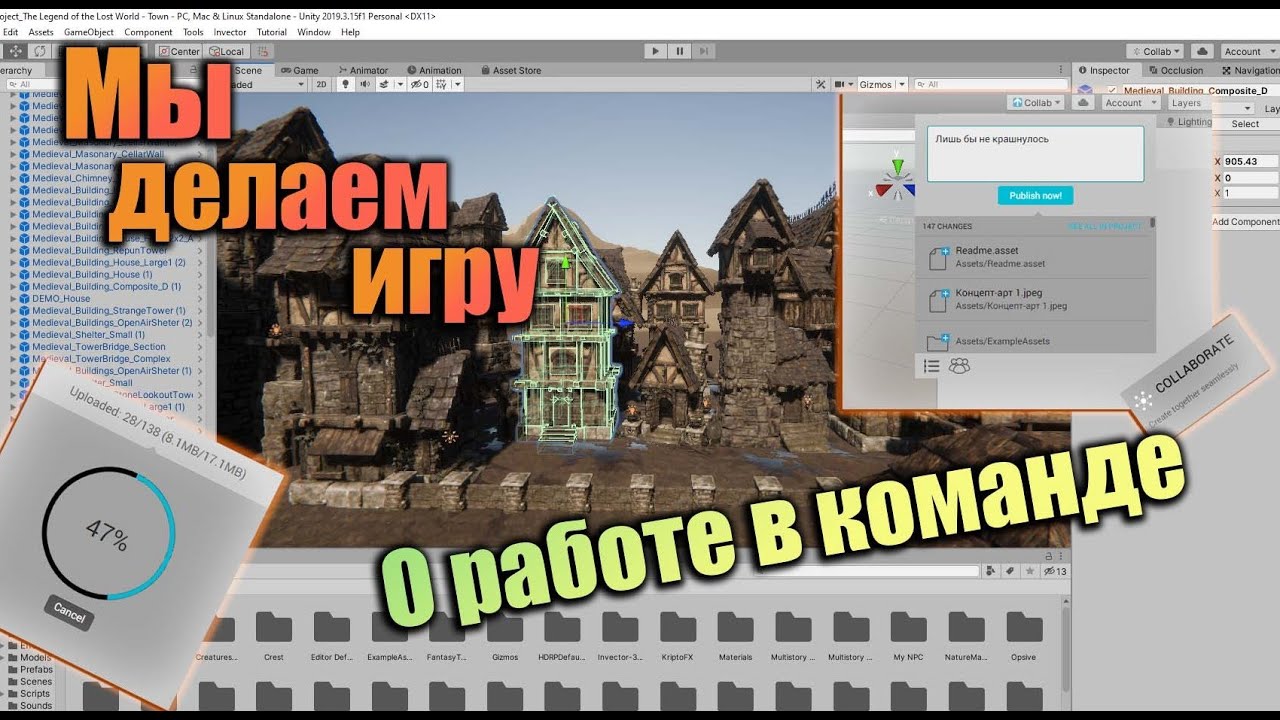Open the inset panel Collab dropdown
Screen dimensions: 1280x720
point(1037,102)
